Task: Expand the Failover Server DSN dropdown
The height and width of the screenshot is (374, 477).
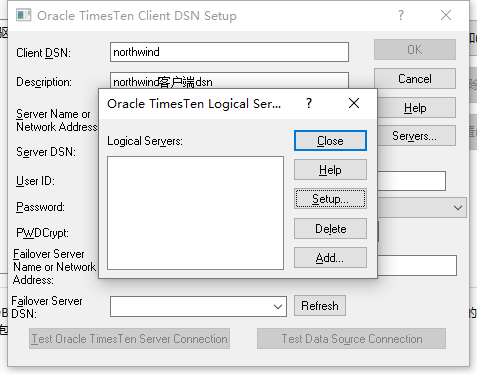Action: (x=278, y=307)
